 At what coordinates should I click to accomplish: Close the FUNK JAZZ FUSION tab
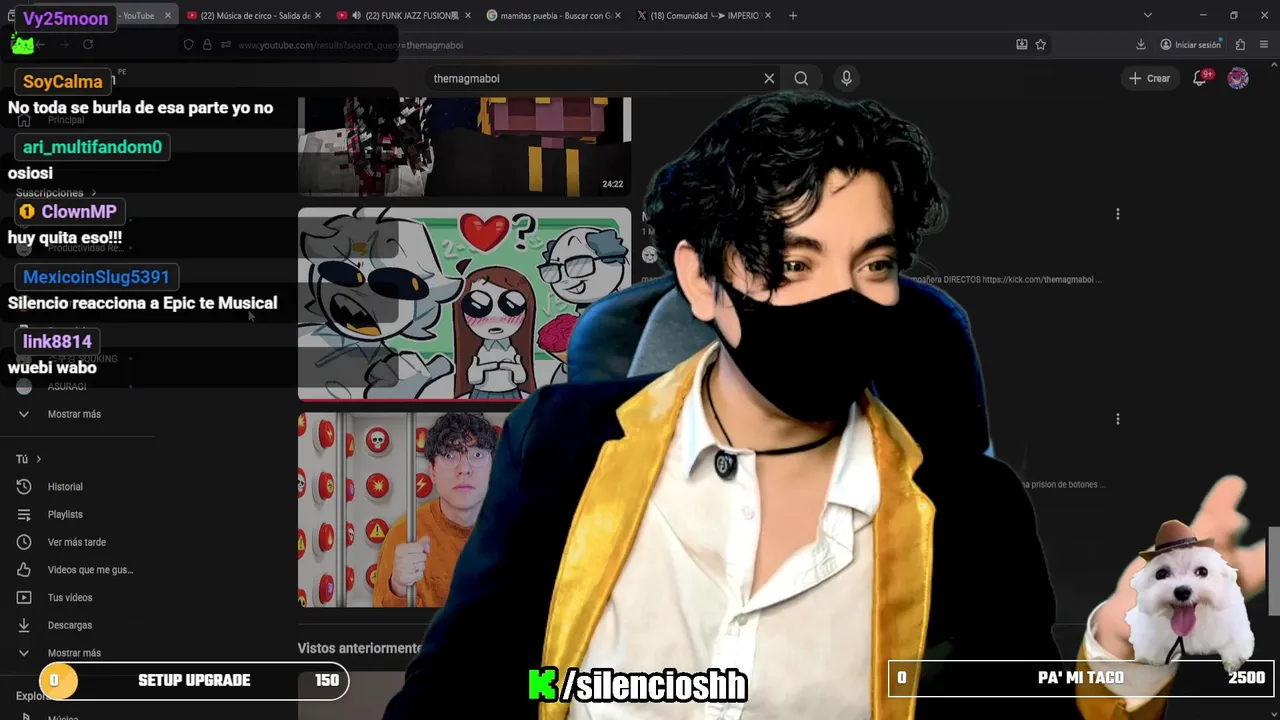pyautogui.click(x=468, y=15)
